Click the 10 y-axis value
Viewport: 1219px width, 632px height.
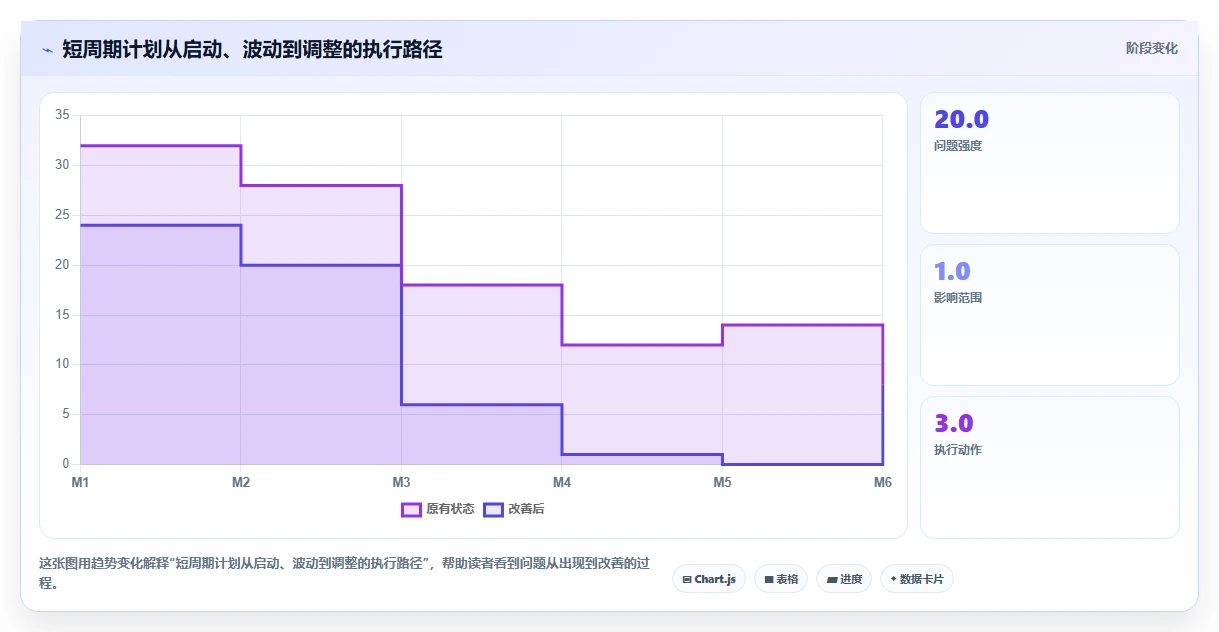click(62, 364)
